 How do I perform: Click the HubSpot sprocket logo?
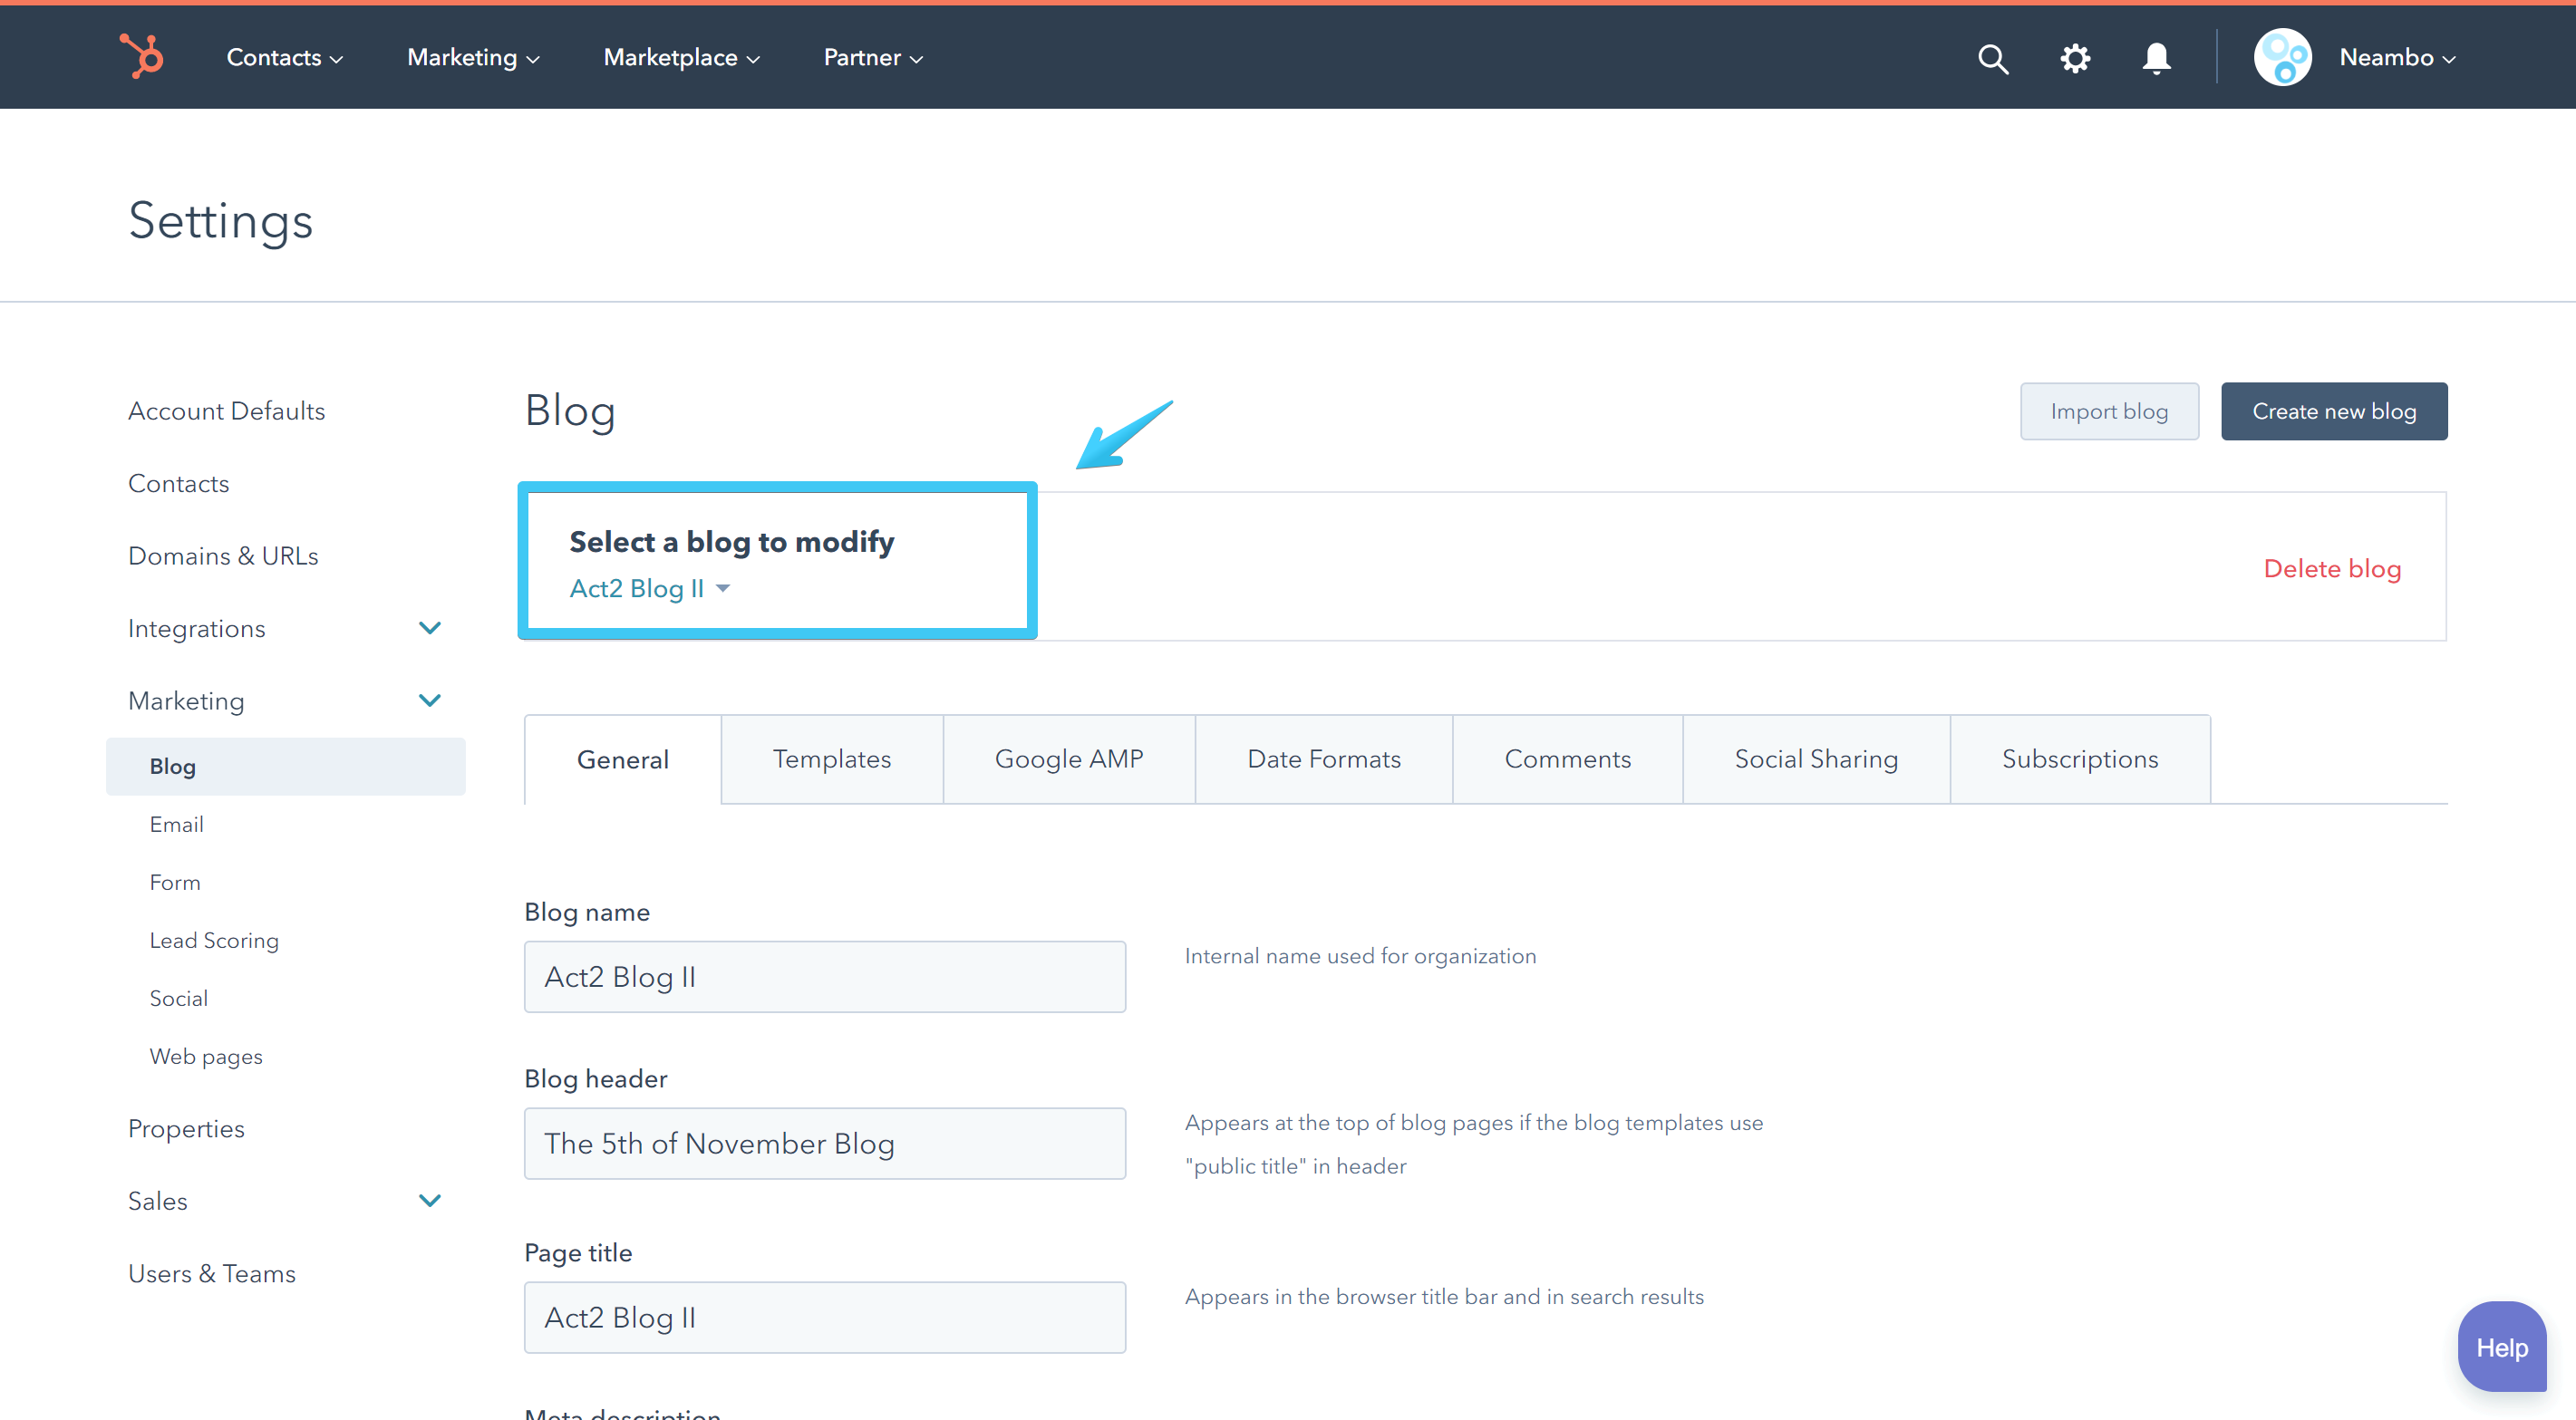[142, 56]
